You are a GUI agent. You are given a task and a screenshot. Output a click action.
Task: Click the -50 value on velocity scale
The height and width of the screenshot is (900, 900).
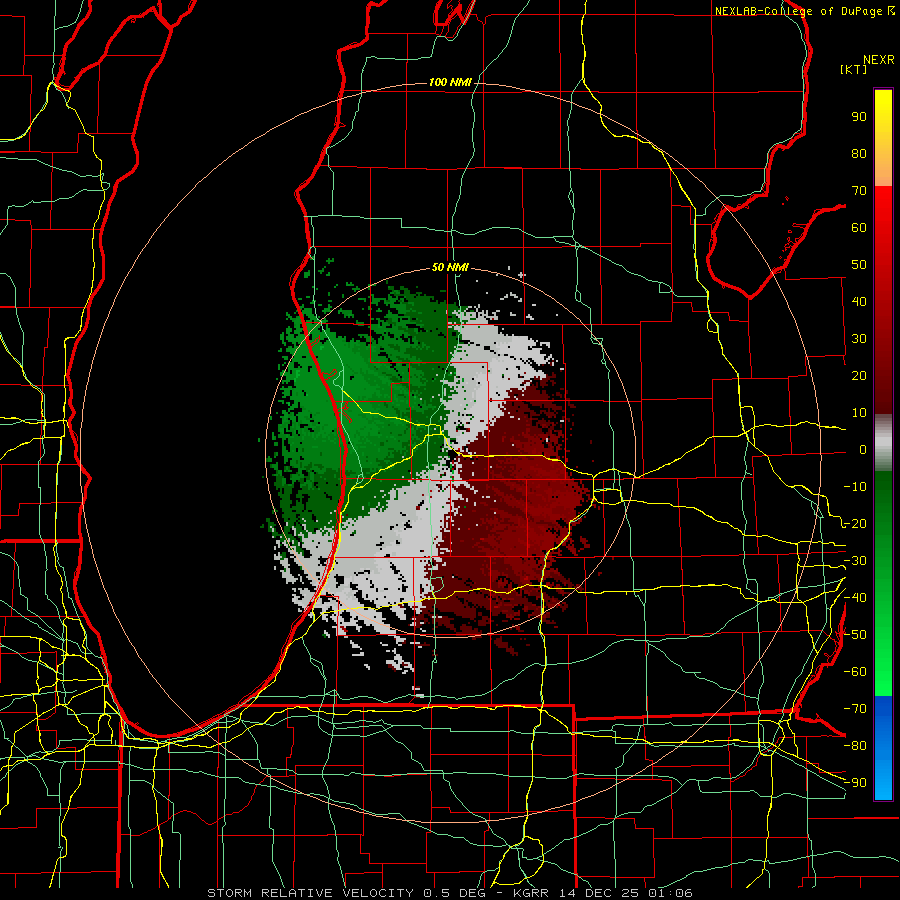[855, 635]
